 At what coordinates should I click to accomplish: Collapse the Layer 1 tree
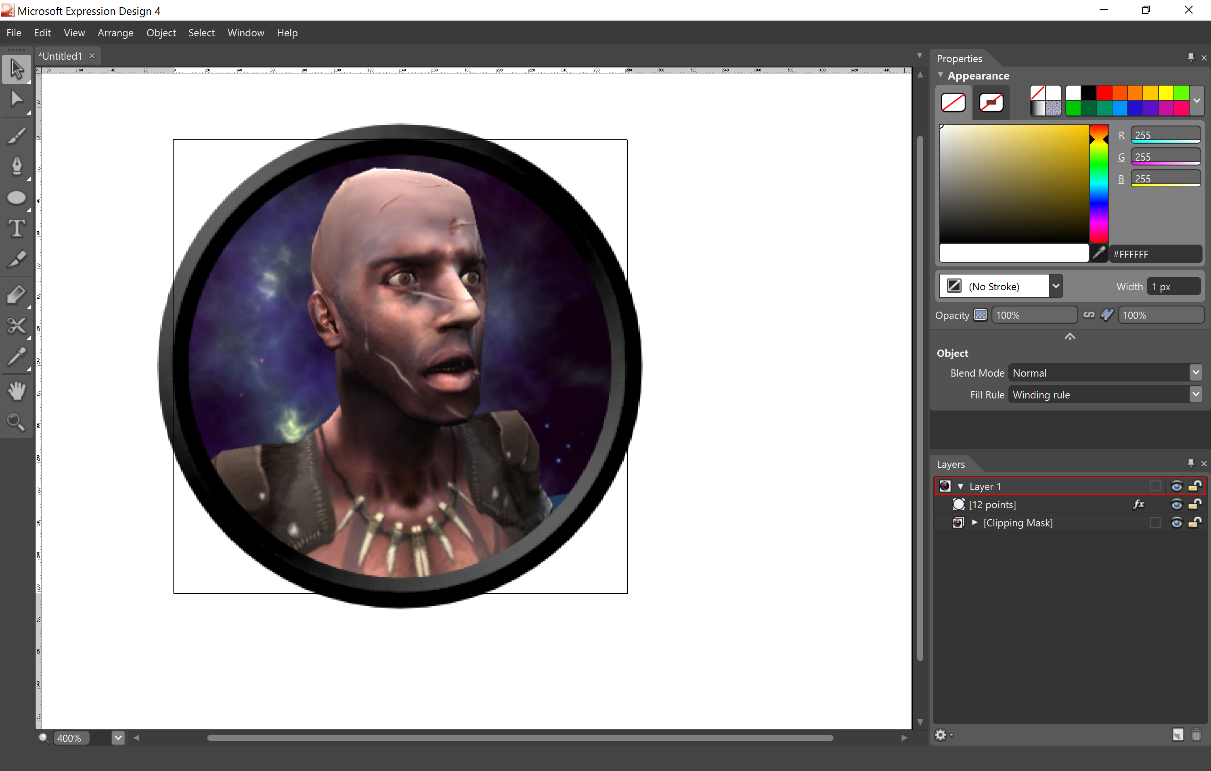[x=960, y=487]
